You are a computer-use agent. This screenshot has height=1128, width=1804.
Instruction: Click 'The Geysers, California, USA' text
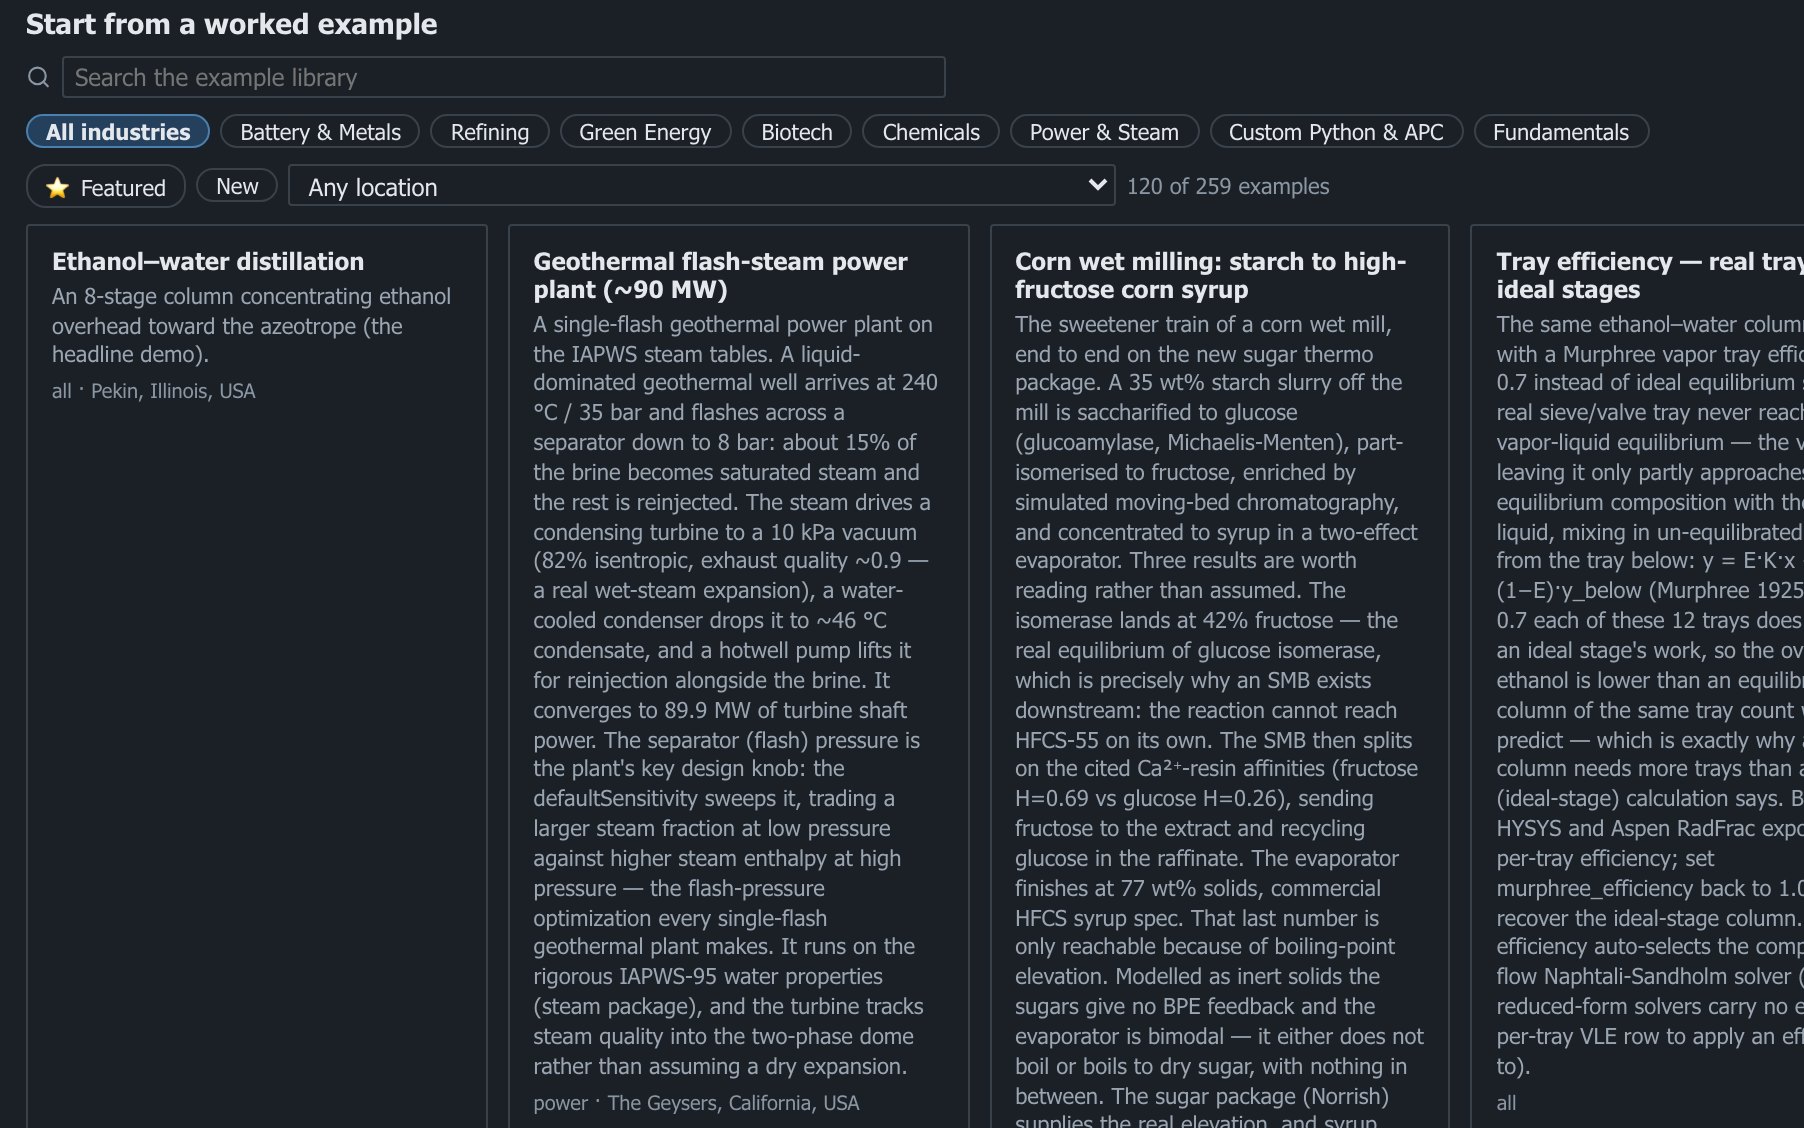point(733,1103)
